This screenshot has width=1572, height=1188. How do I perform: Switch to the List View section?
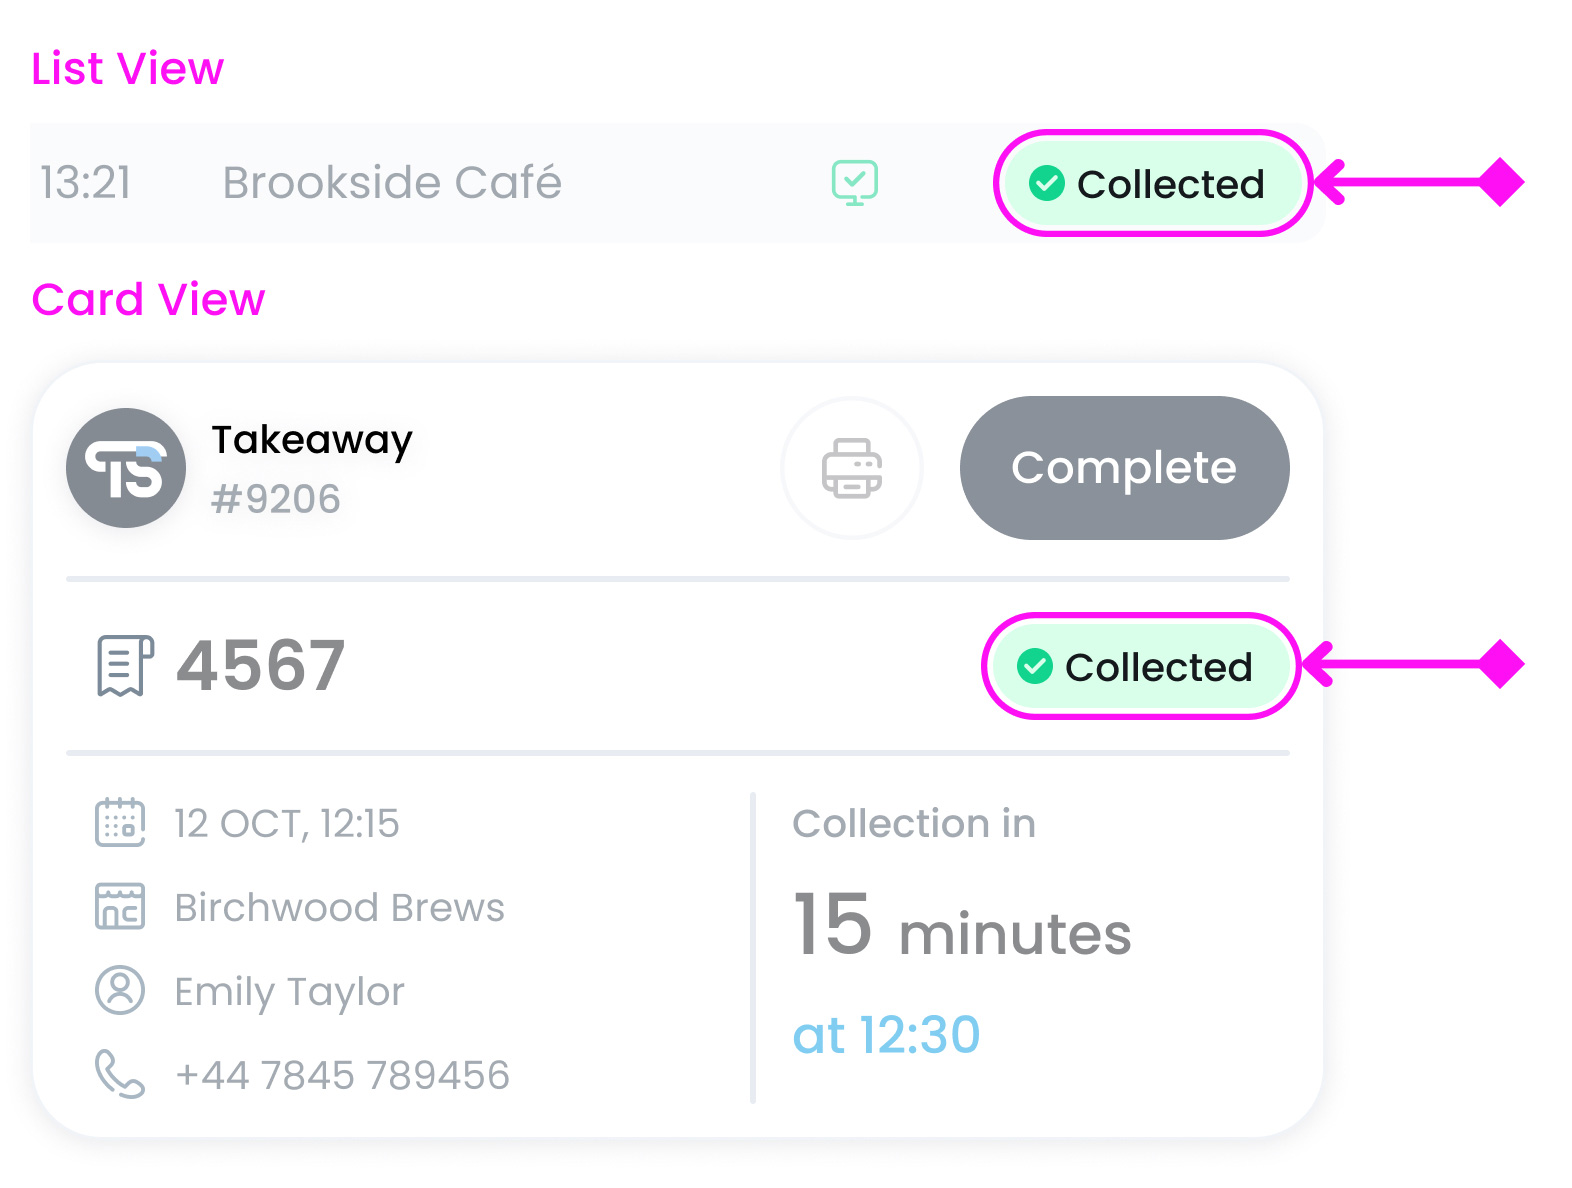coord(127,68)
